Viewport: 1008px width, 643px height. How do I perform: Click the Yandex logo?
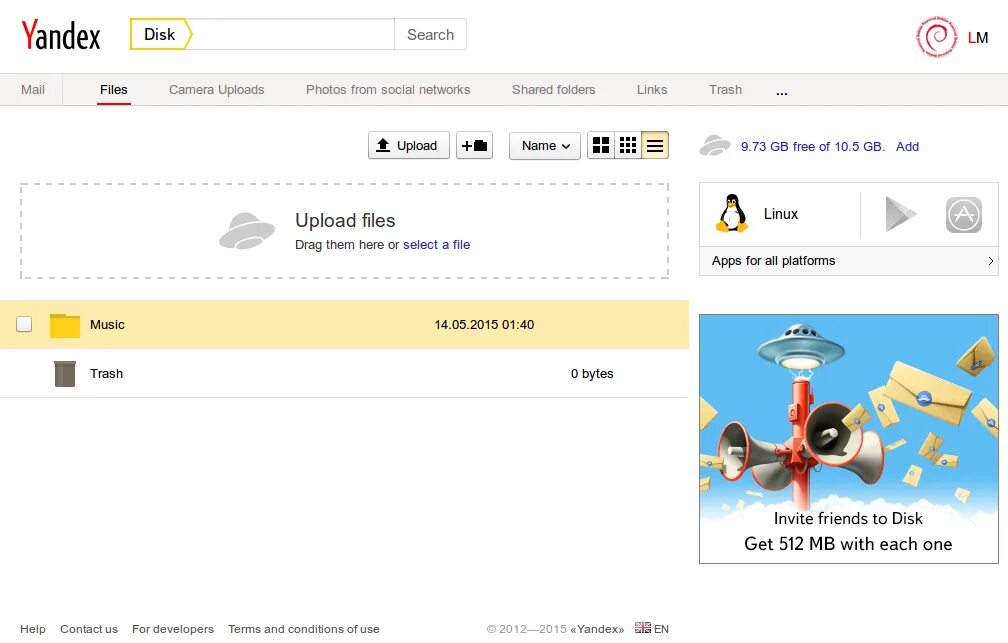(60, 35)
